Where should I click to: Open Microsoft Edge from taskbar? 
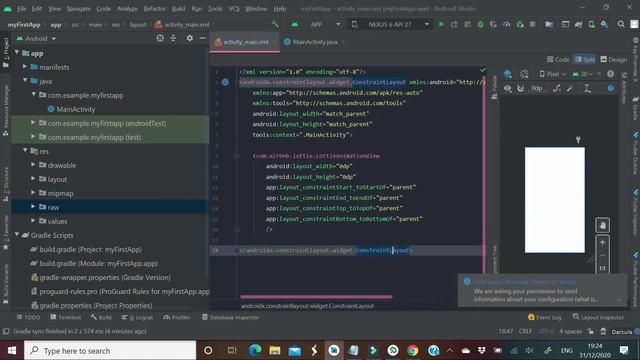pyautogui.click(x=255, y=350)
